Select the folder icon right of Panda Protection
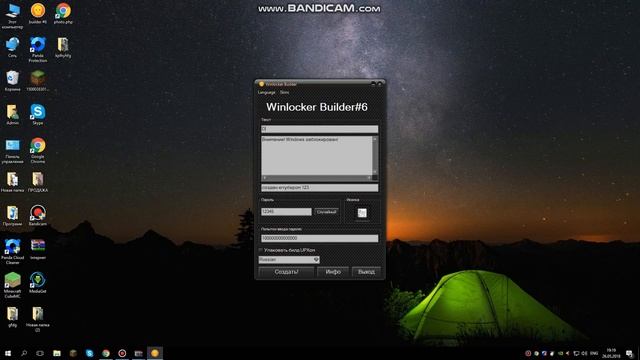The height and width of the screenshot is (360, 640). [63, 47]
